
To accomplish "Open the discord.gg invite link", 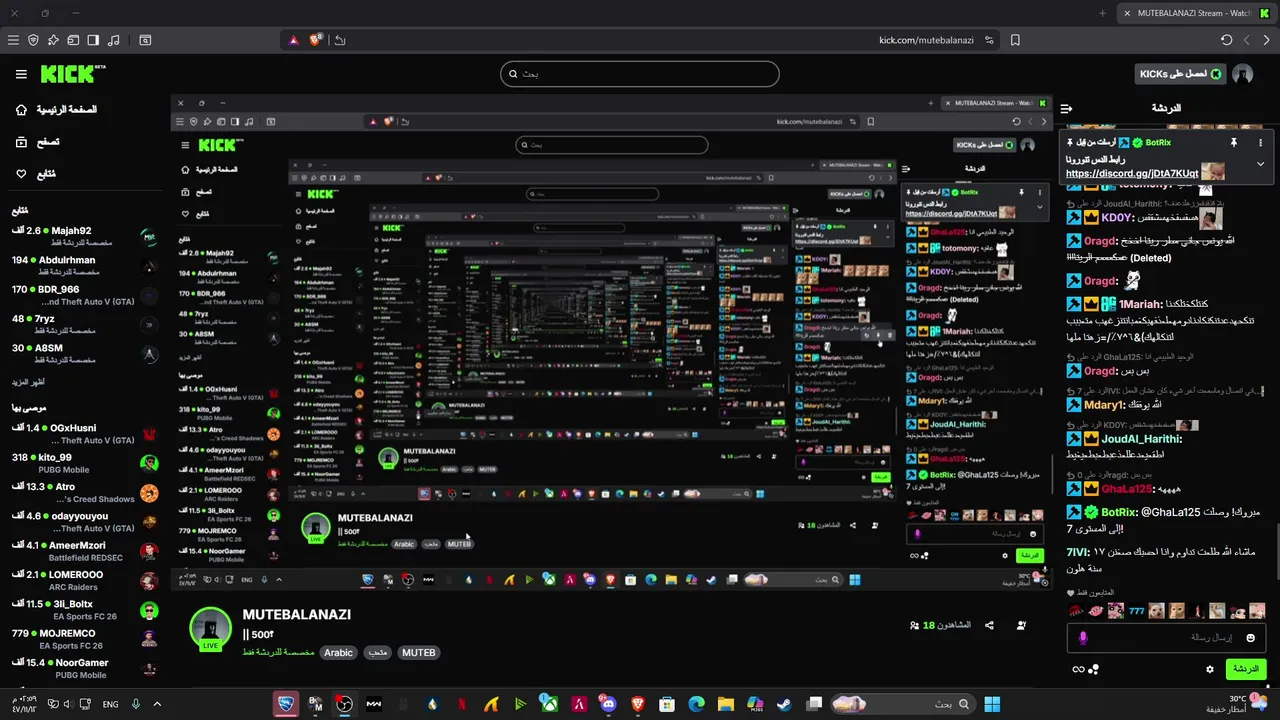I will click(x=1131, y=173).
